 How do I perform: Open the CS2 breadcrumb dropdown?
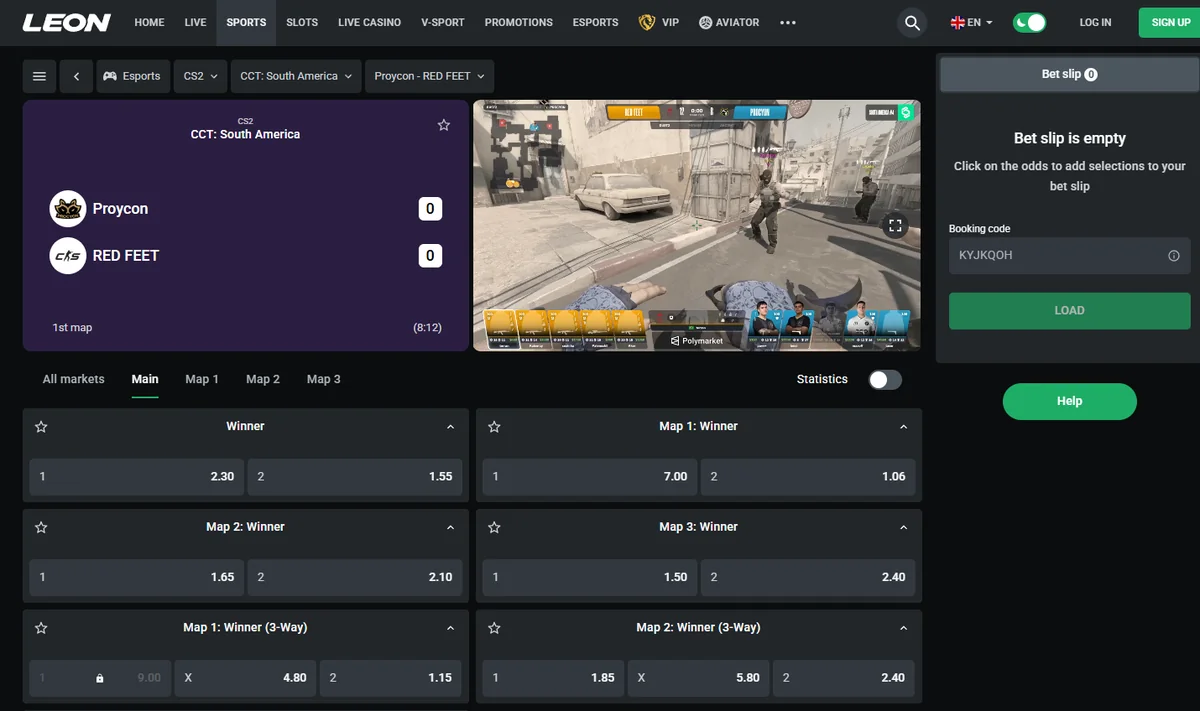click(x=201, y=76)
